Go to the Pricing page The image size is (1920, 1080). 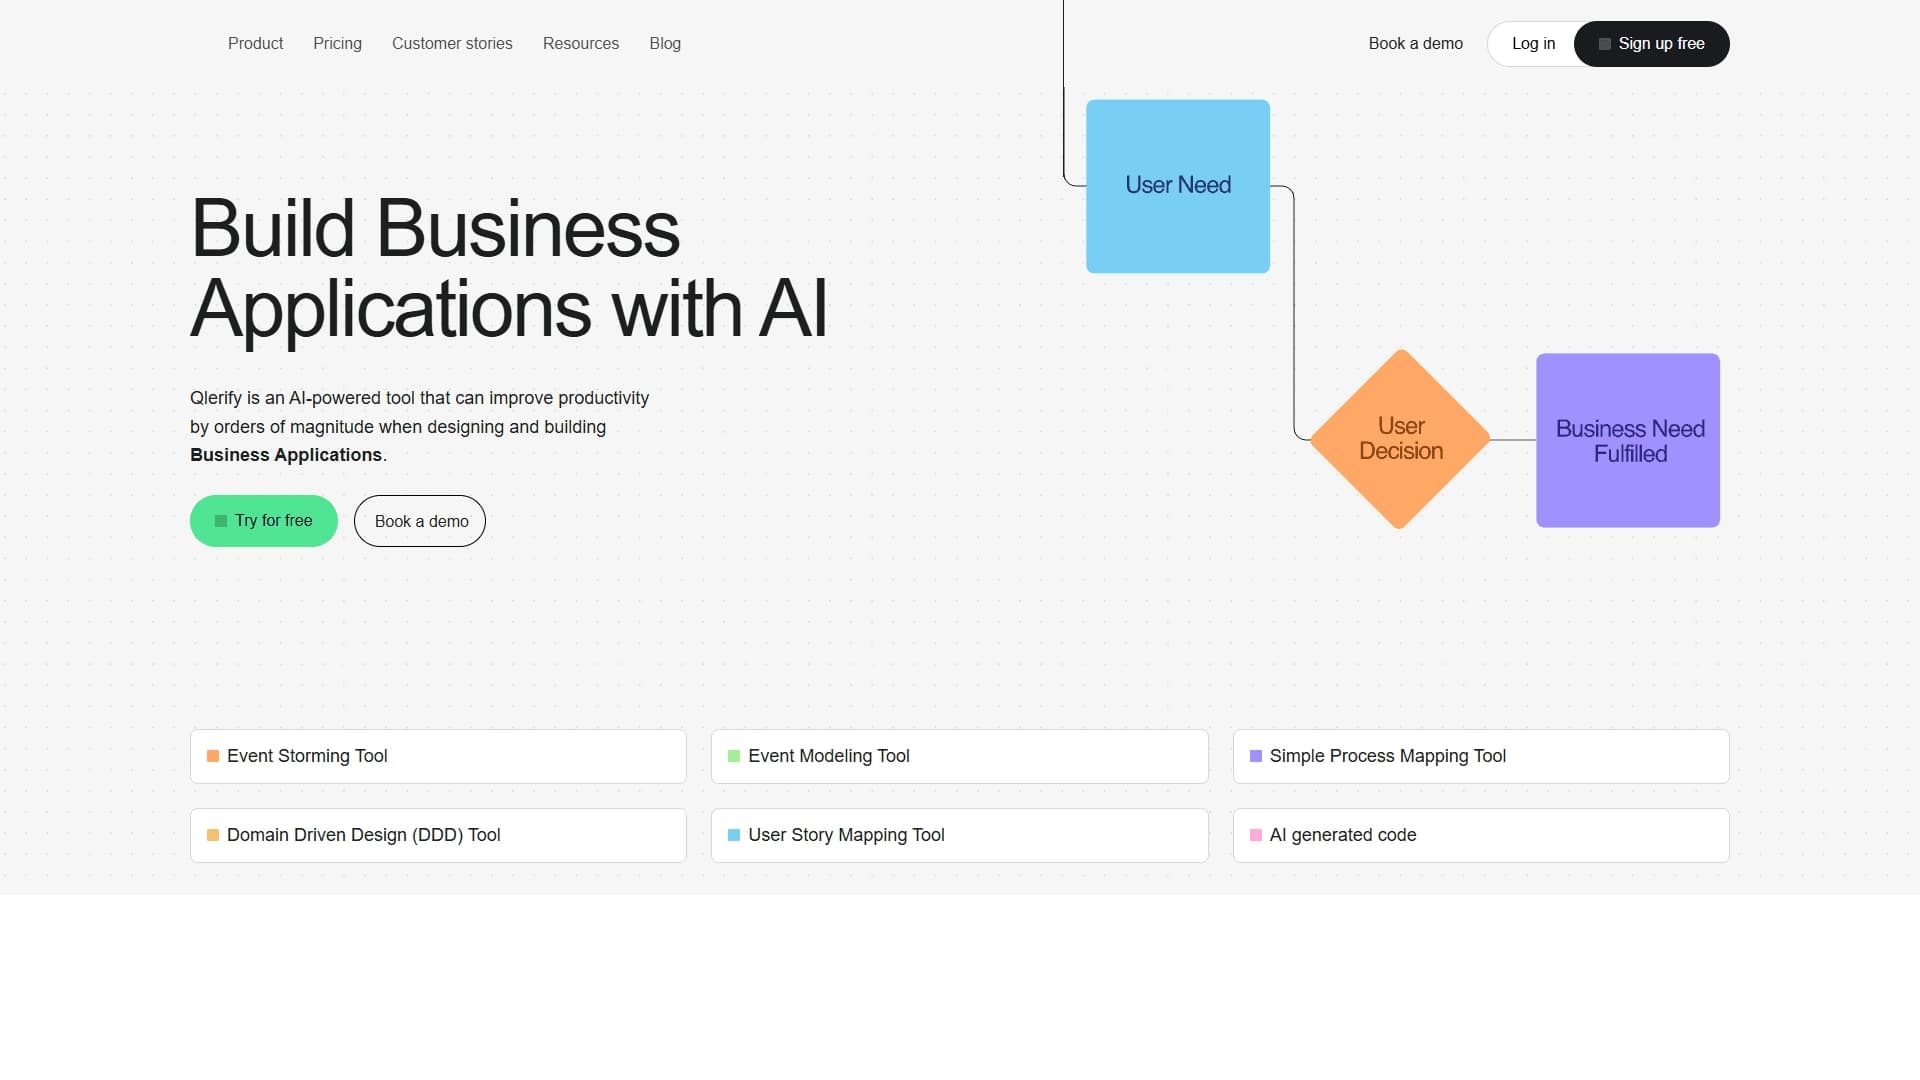[x=337, y=44]
